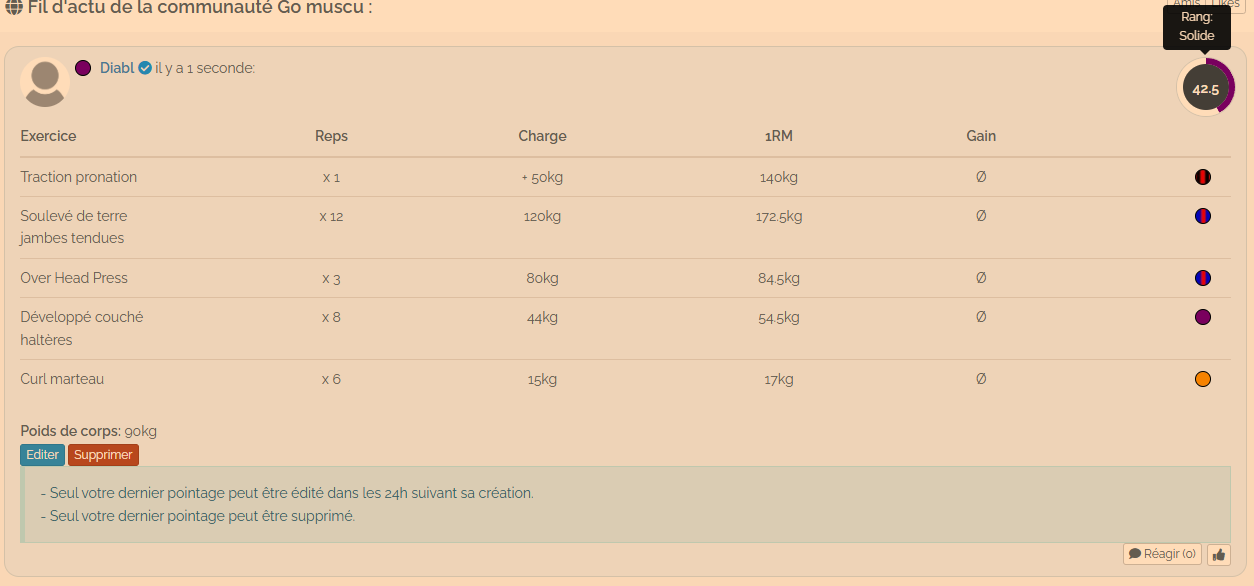1254x586 pixels.
Task: Open the Diabl profile link
Action: [x=117, y=68]
